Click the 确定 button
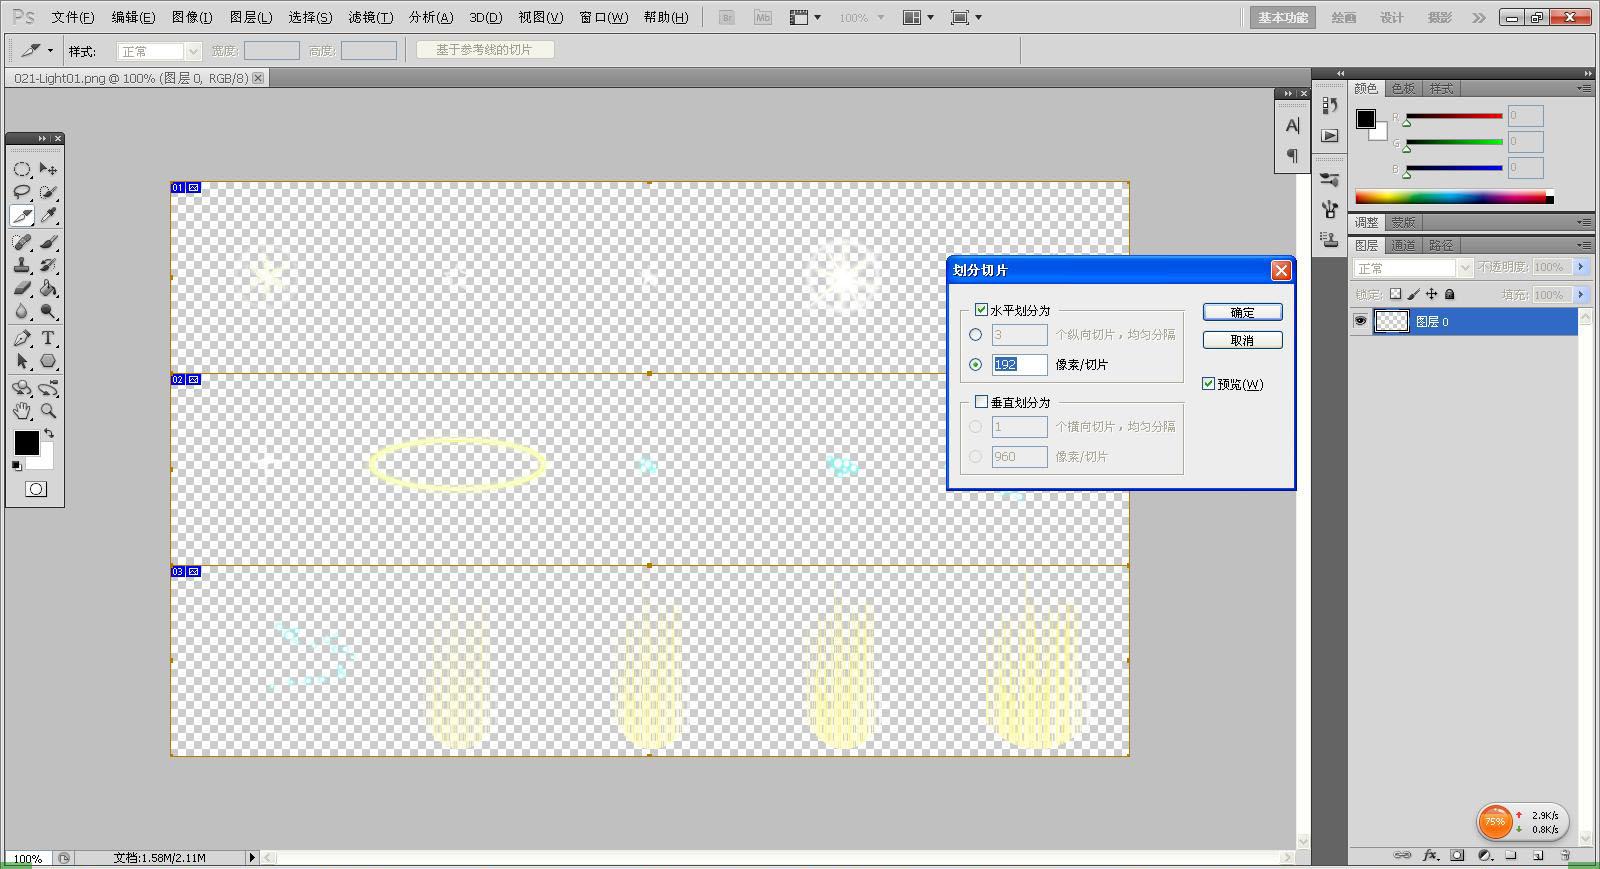This screenshot has width=1600, height=869. tap(1242, 312)
